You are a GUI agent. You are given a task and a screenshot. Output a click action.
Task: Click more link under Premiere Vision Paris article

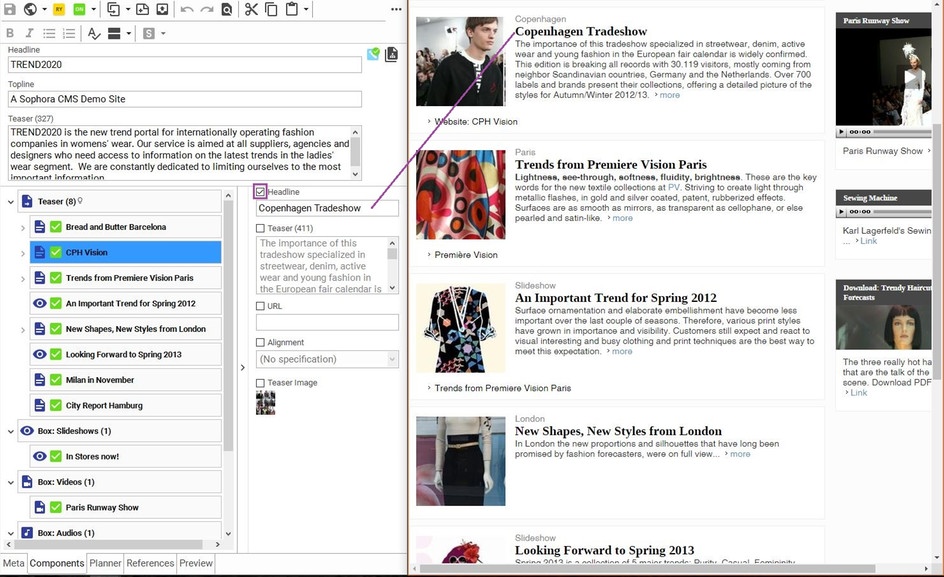tap(623, 218)
